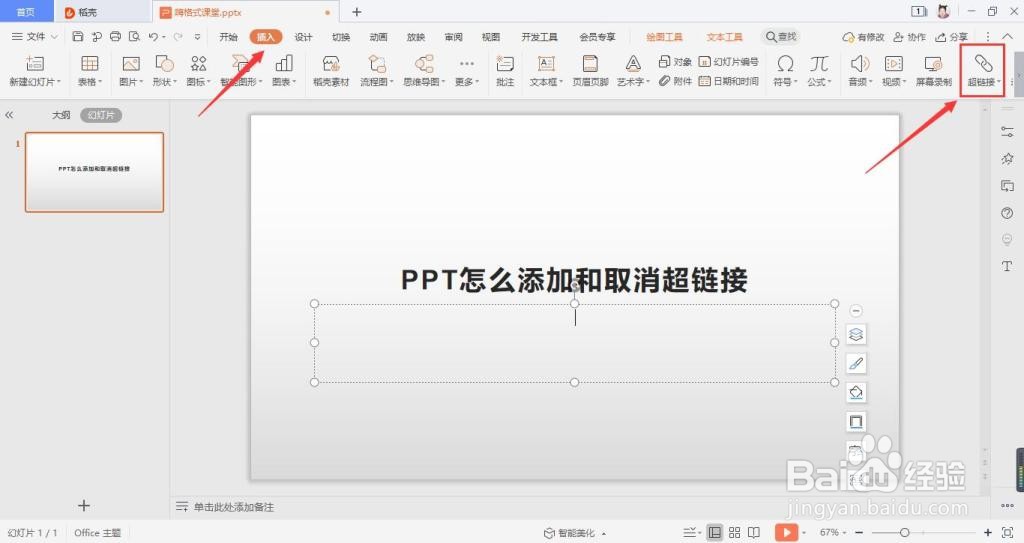
Task: Click the 文本框 text box icon
Action: (x=546, y=63)
